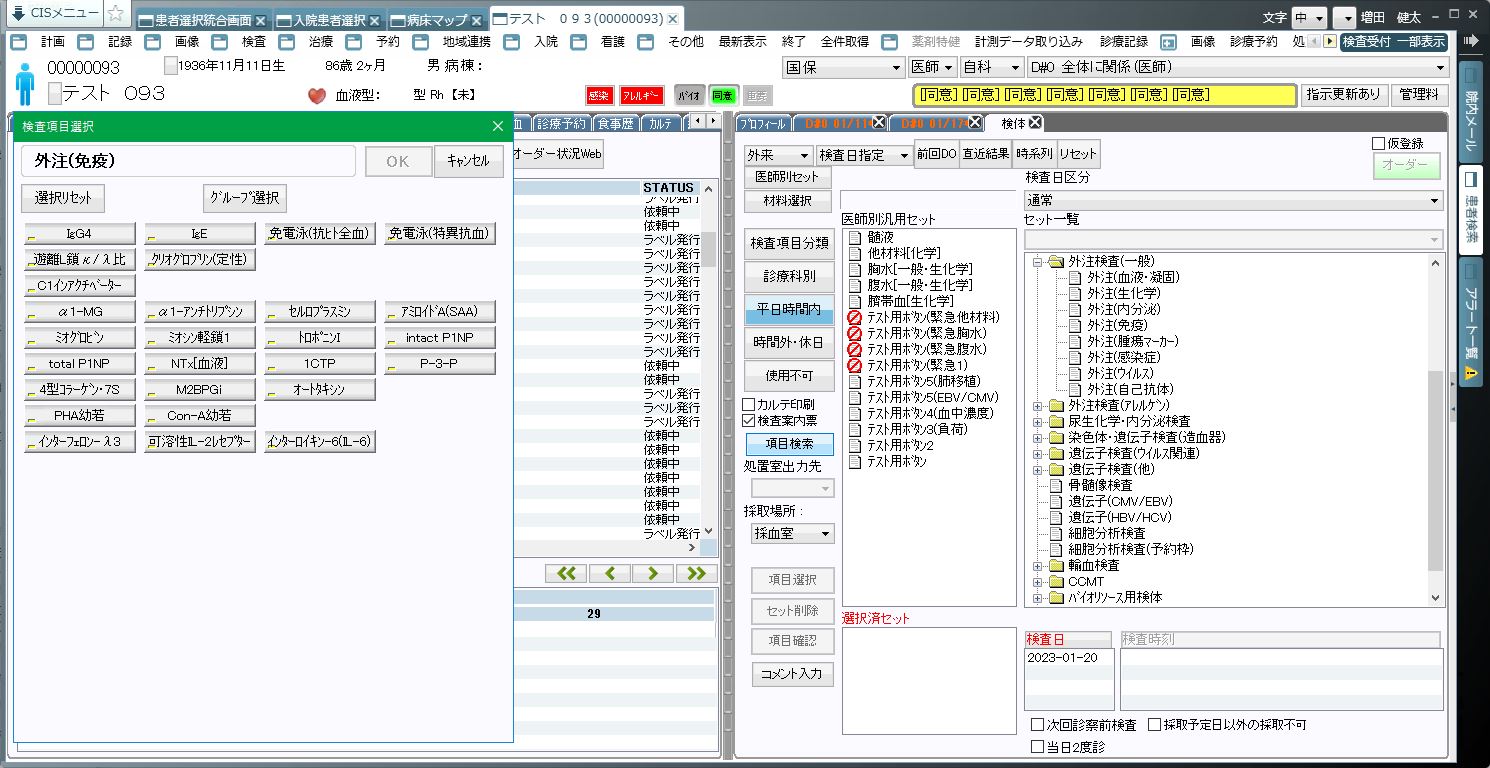Click the red heart blood-type icon
The image size is (1490, 768).
[x=317, y=96]
